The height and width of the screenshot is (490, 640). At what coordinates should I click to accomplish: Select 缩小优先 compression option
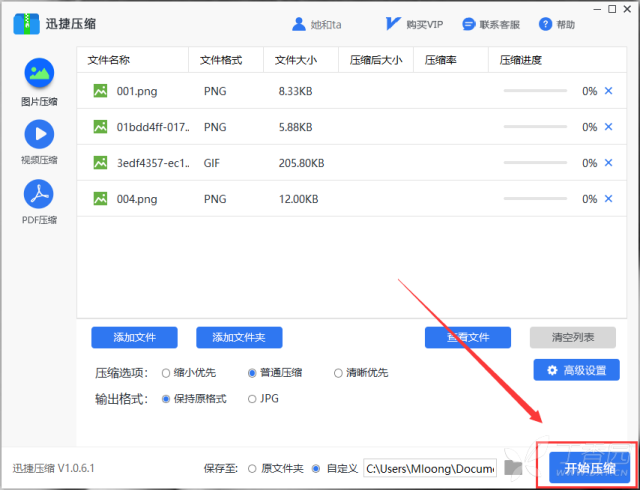pos(166,373)
